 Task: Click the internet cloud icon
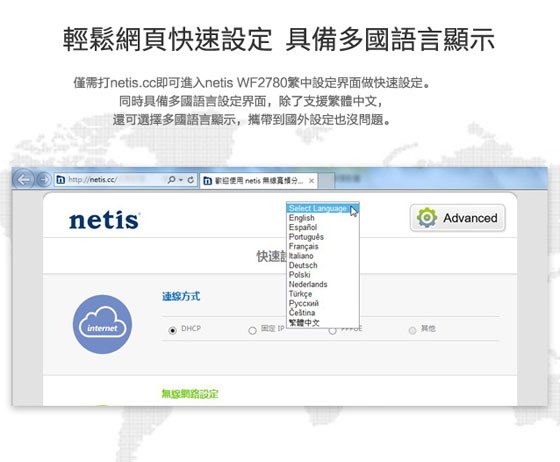(x=102, y=324)
